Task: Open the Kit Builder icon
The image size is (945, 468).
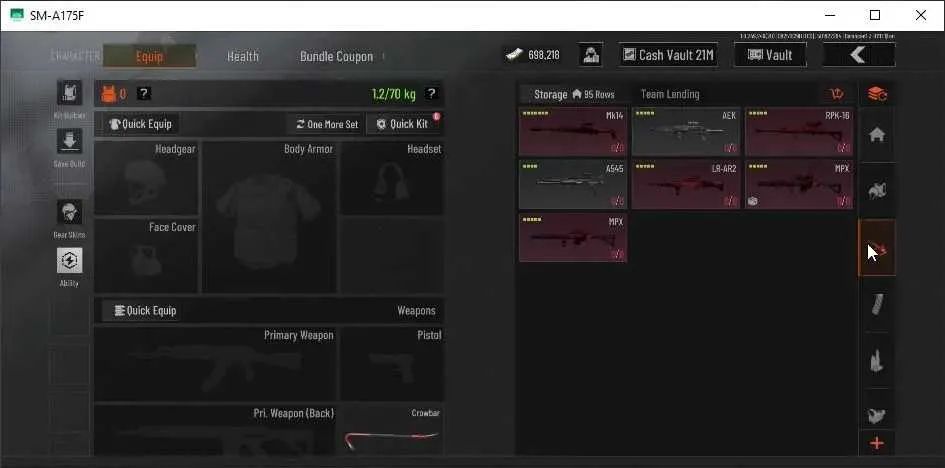Action: pyautogui.click(x=69, y=92)
